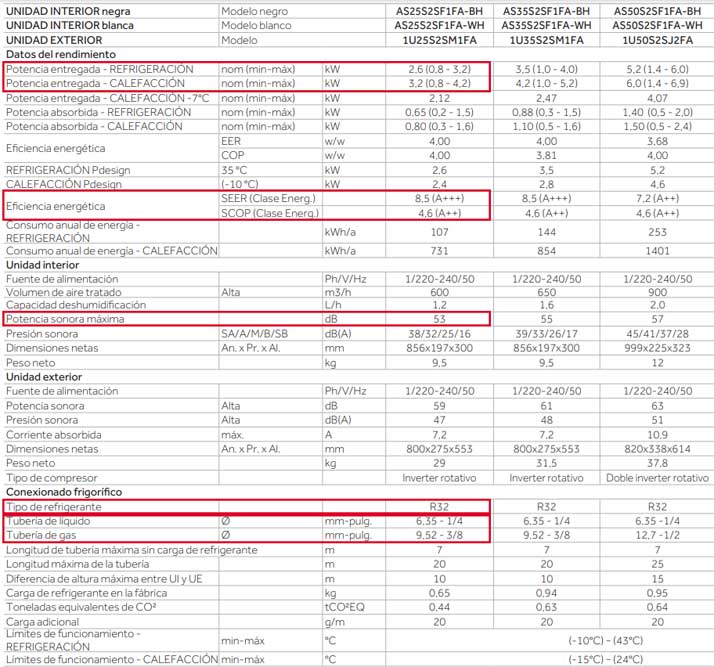Click sound pressure values '45/41/37/28'

click(657, 334)
